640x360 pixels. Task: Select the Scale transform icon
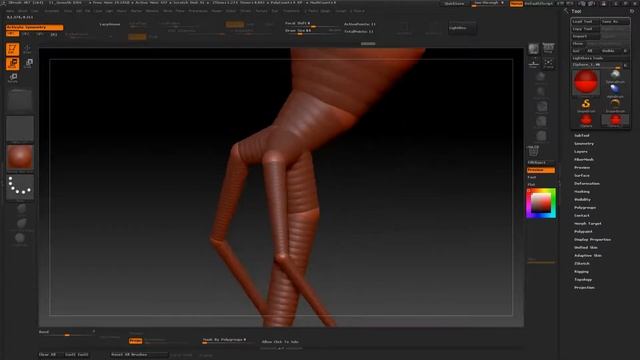pyautogui.click(x=29, y=63)
